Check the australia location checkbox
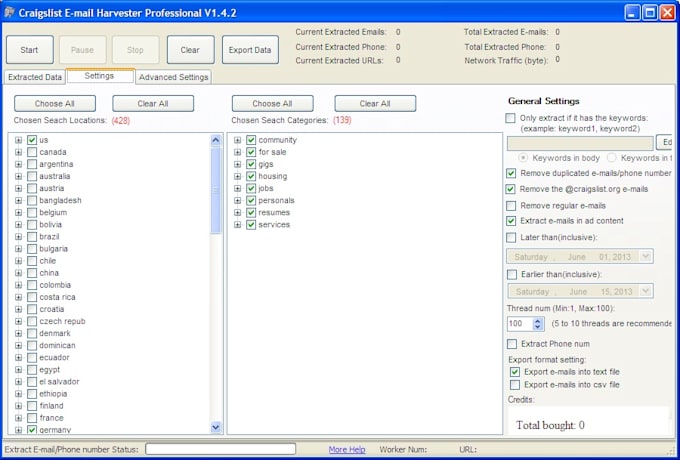This screenshot has width=680, height=460. coord(32,176)
